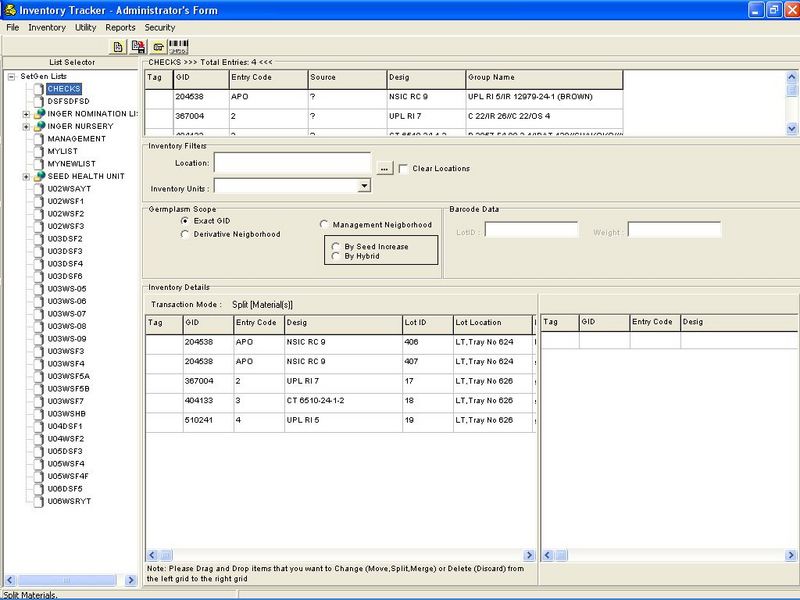Click the CHECKS grid scroll down arrow
Screen dimensions: 800x600
(791, 129)
